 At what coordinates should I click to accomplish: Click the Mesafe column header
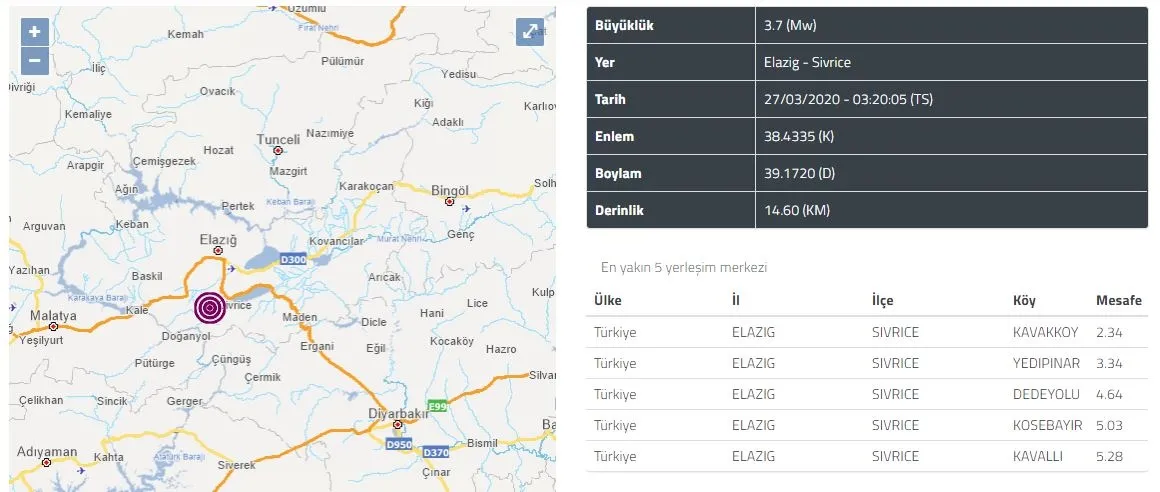coord(1118,300)
